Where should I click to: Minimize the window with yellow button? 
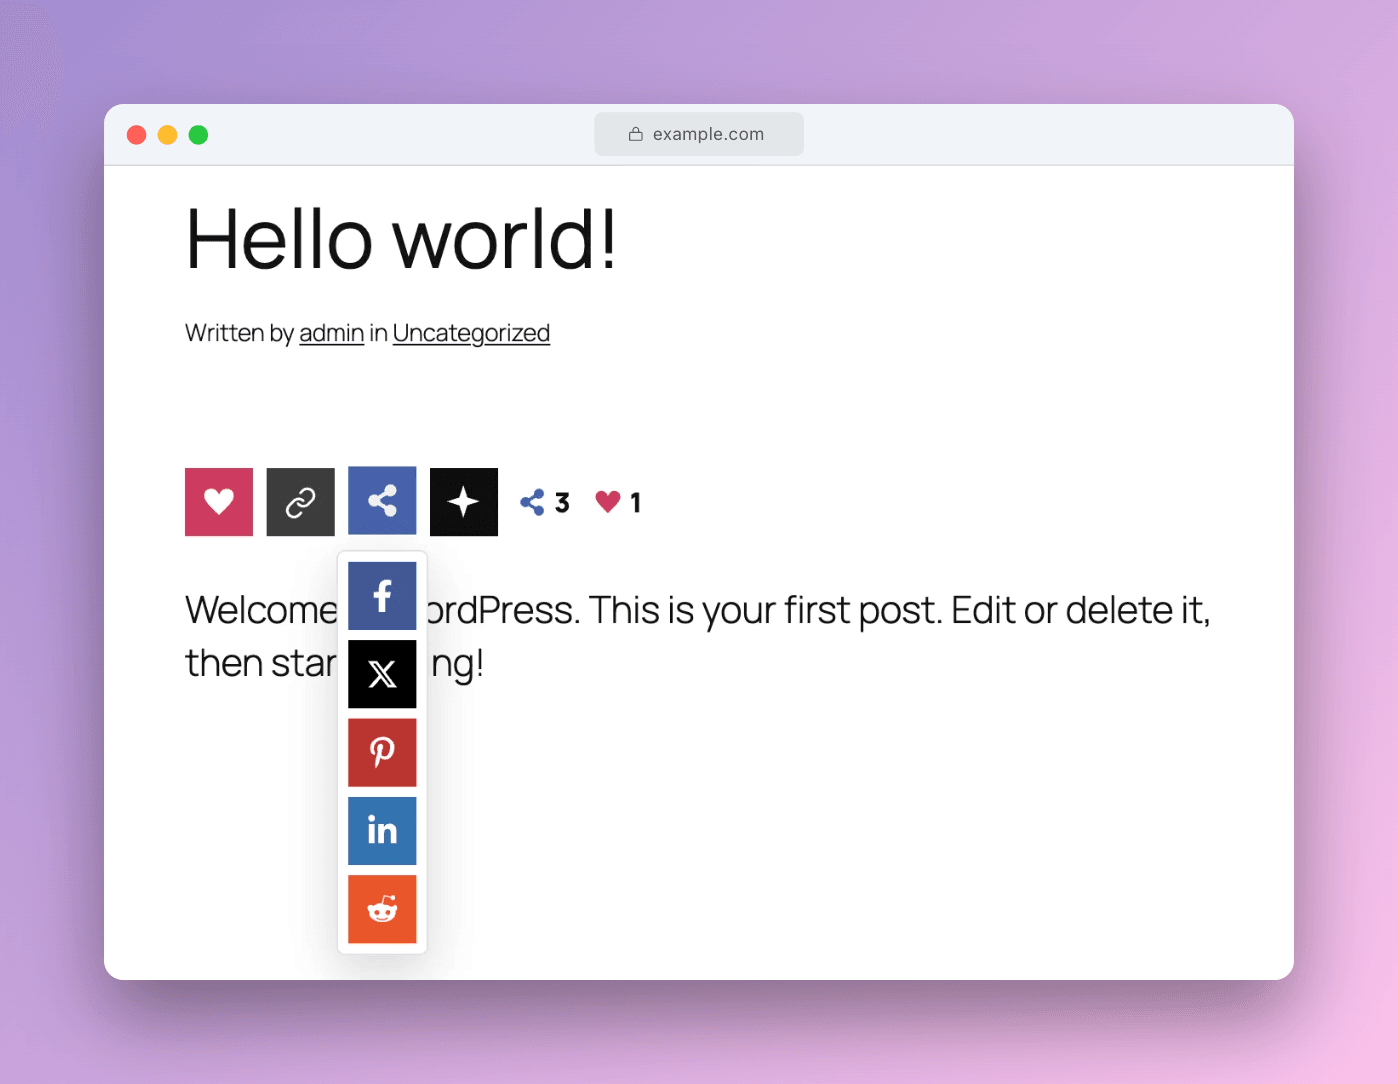click(x=168, y=135)
